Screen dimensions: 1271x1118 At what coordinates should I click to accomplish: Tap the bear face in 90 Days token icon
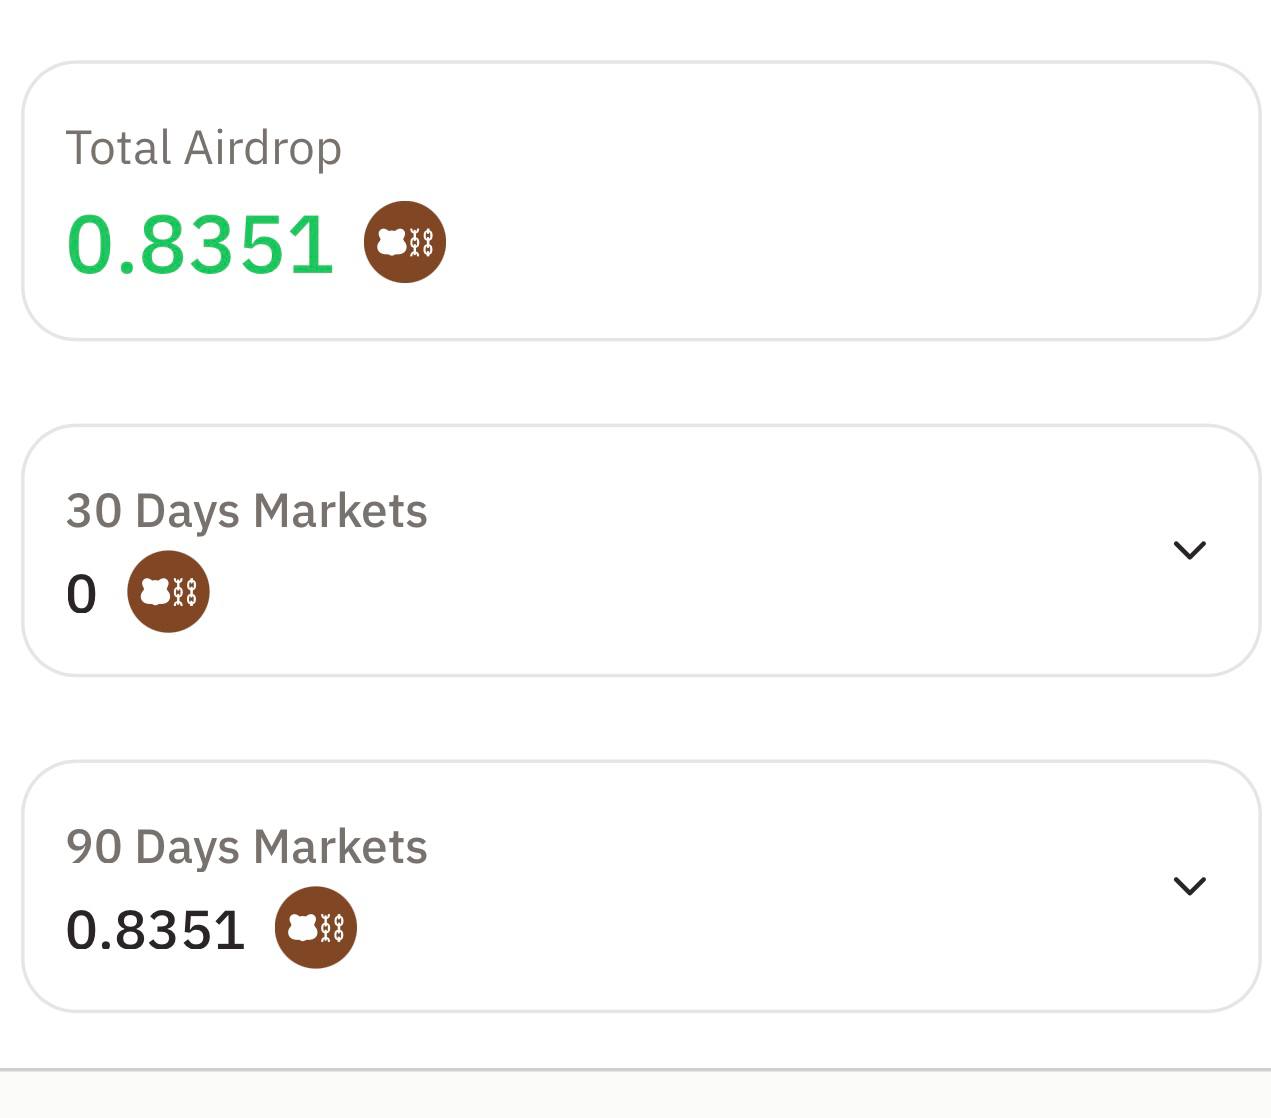[303, 928]
